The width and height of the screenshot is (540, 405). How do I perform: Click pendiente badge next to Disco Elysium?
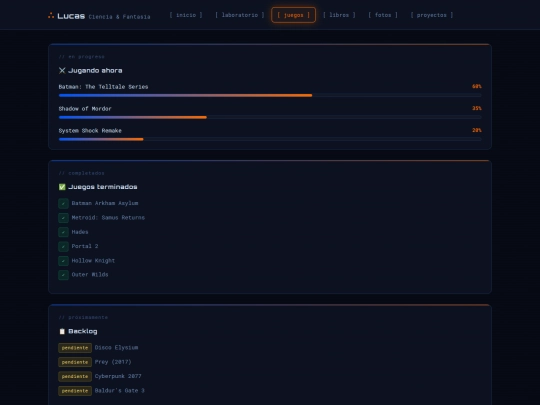pyautogui.click(x=75, y=348)
